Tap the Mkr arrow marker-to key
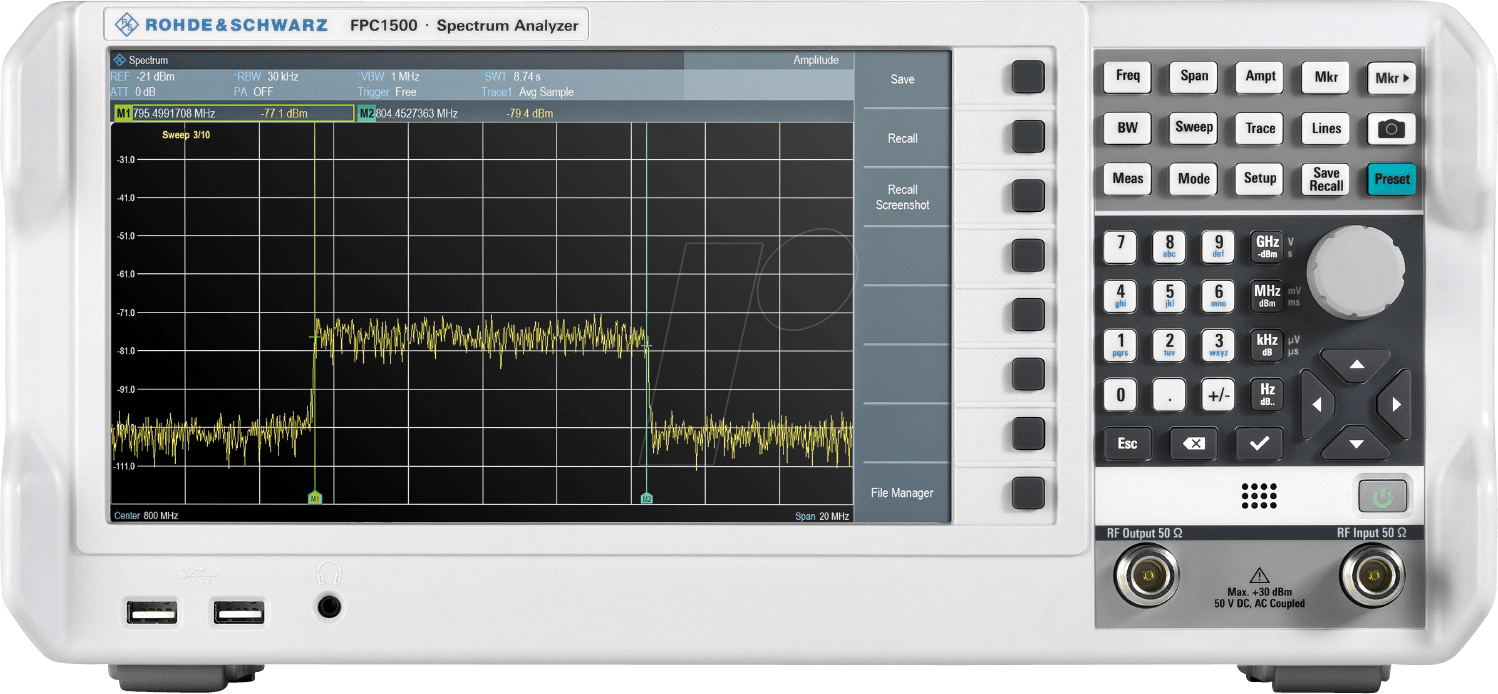Screen dimensions: 1498x694 [x=1392, y=77]
